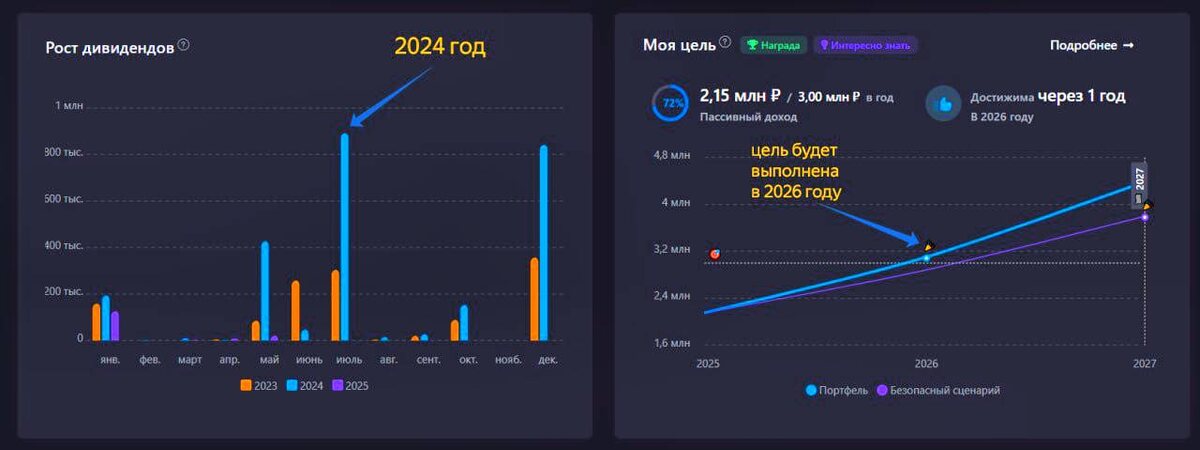The image size is (1200, 450).
Task: Click the purple safe-scenario point at 2027
Action: point(1144,217)
